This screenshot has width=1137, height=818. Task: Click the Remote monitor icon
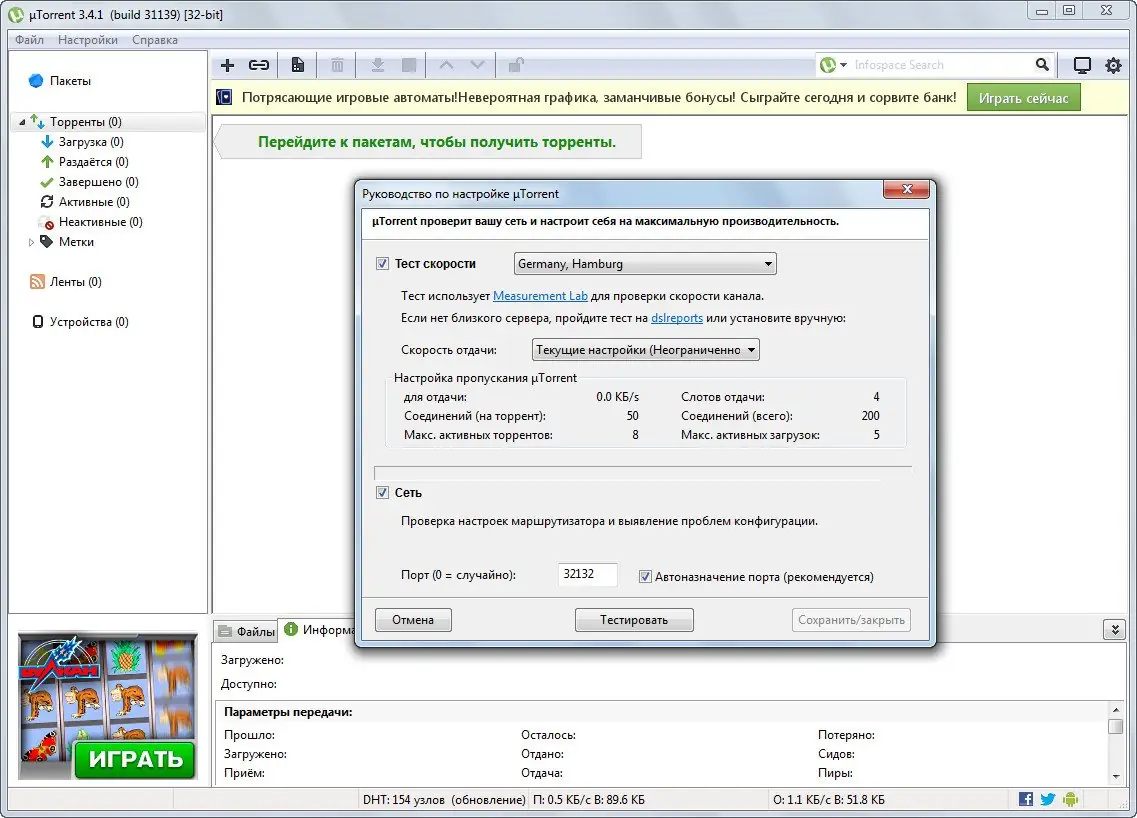(x=1082, y=65)
